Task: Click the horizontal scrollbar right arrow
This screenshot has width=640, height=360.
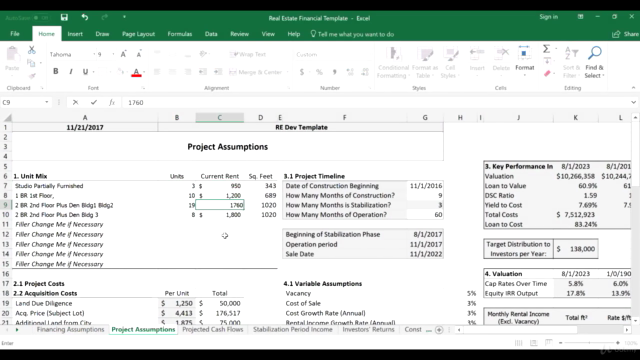Action: click(x=627, y=330)
